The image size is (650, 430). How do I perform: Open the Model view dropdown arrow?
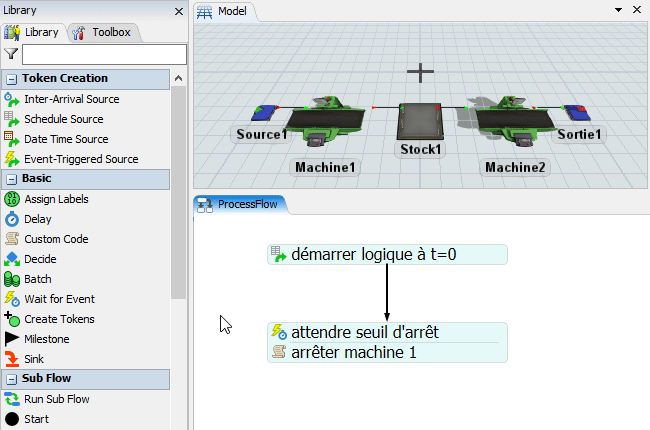[x=617, y=9]
